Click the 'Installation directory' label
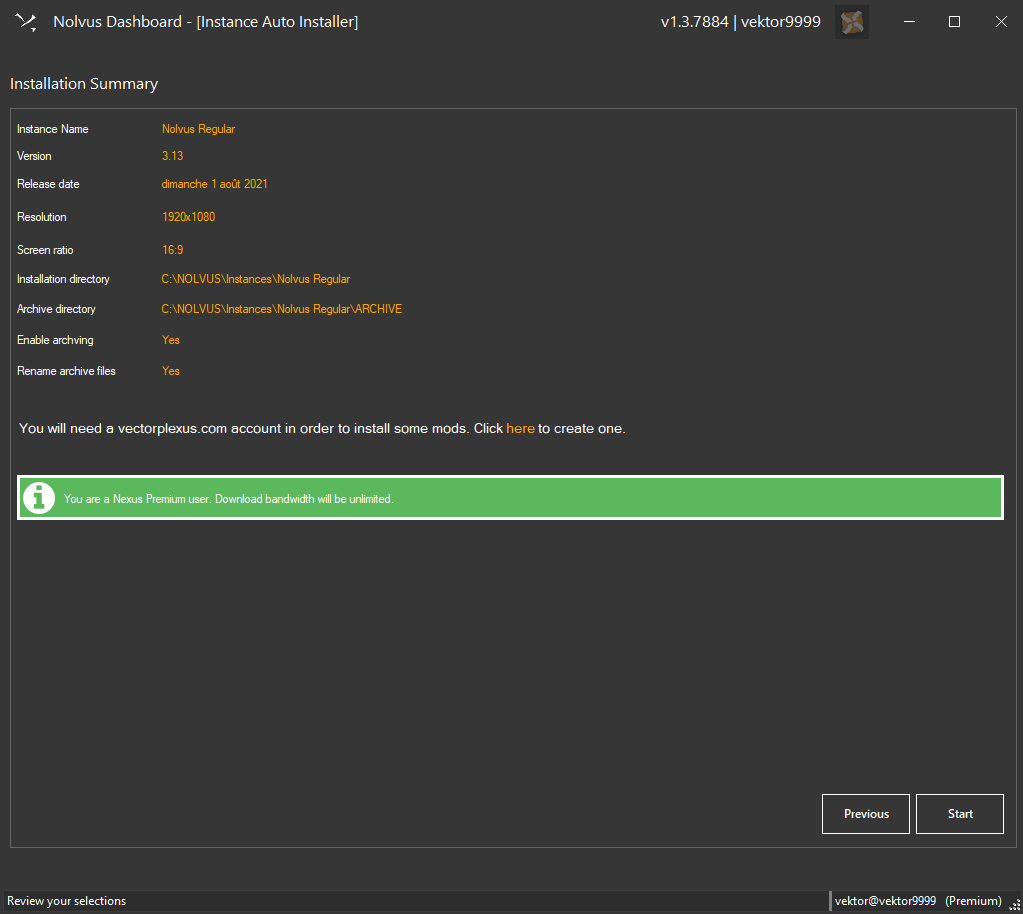Image resolution: width=1023 pixels, height=914 pixels. click(x=63, y=279)
